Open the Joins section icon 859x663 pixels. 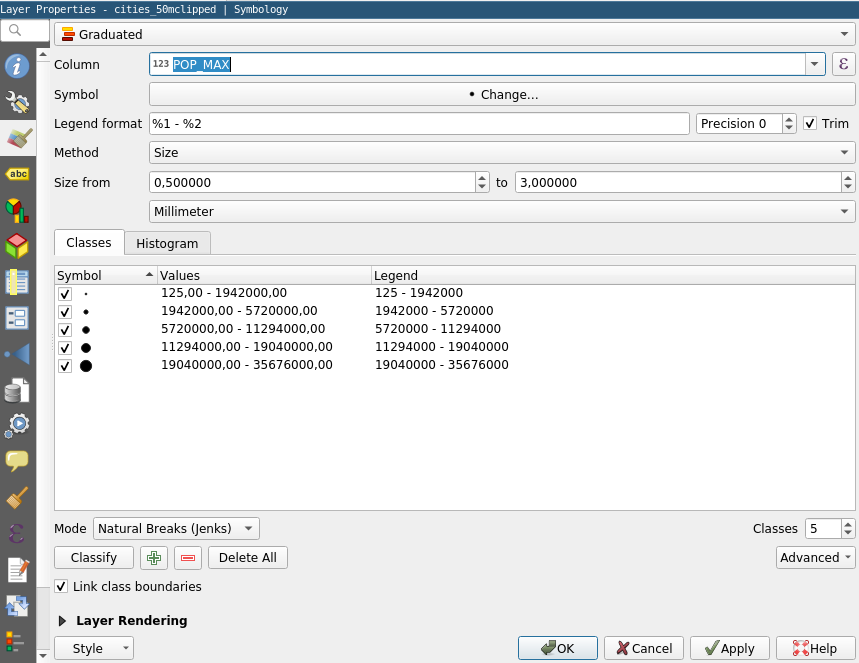pyautogui.click(x=17, y=354)
